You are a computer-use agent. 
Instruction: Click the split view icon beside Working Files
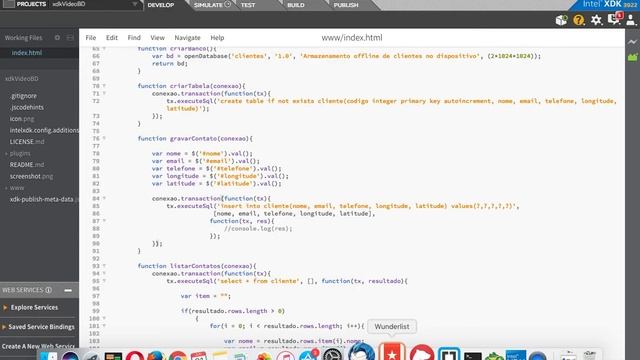[70, 38]
